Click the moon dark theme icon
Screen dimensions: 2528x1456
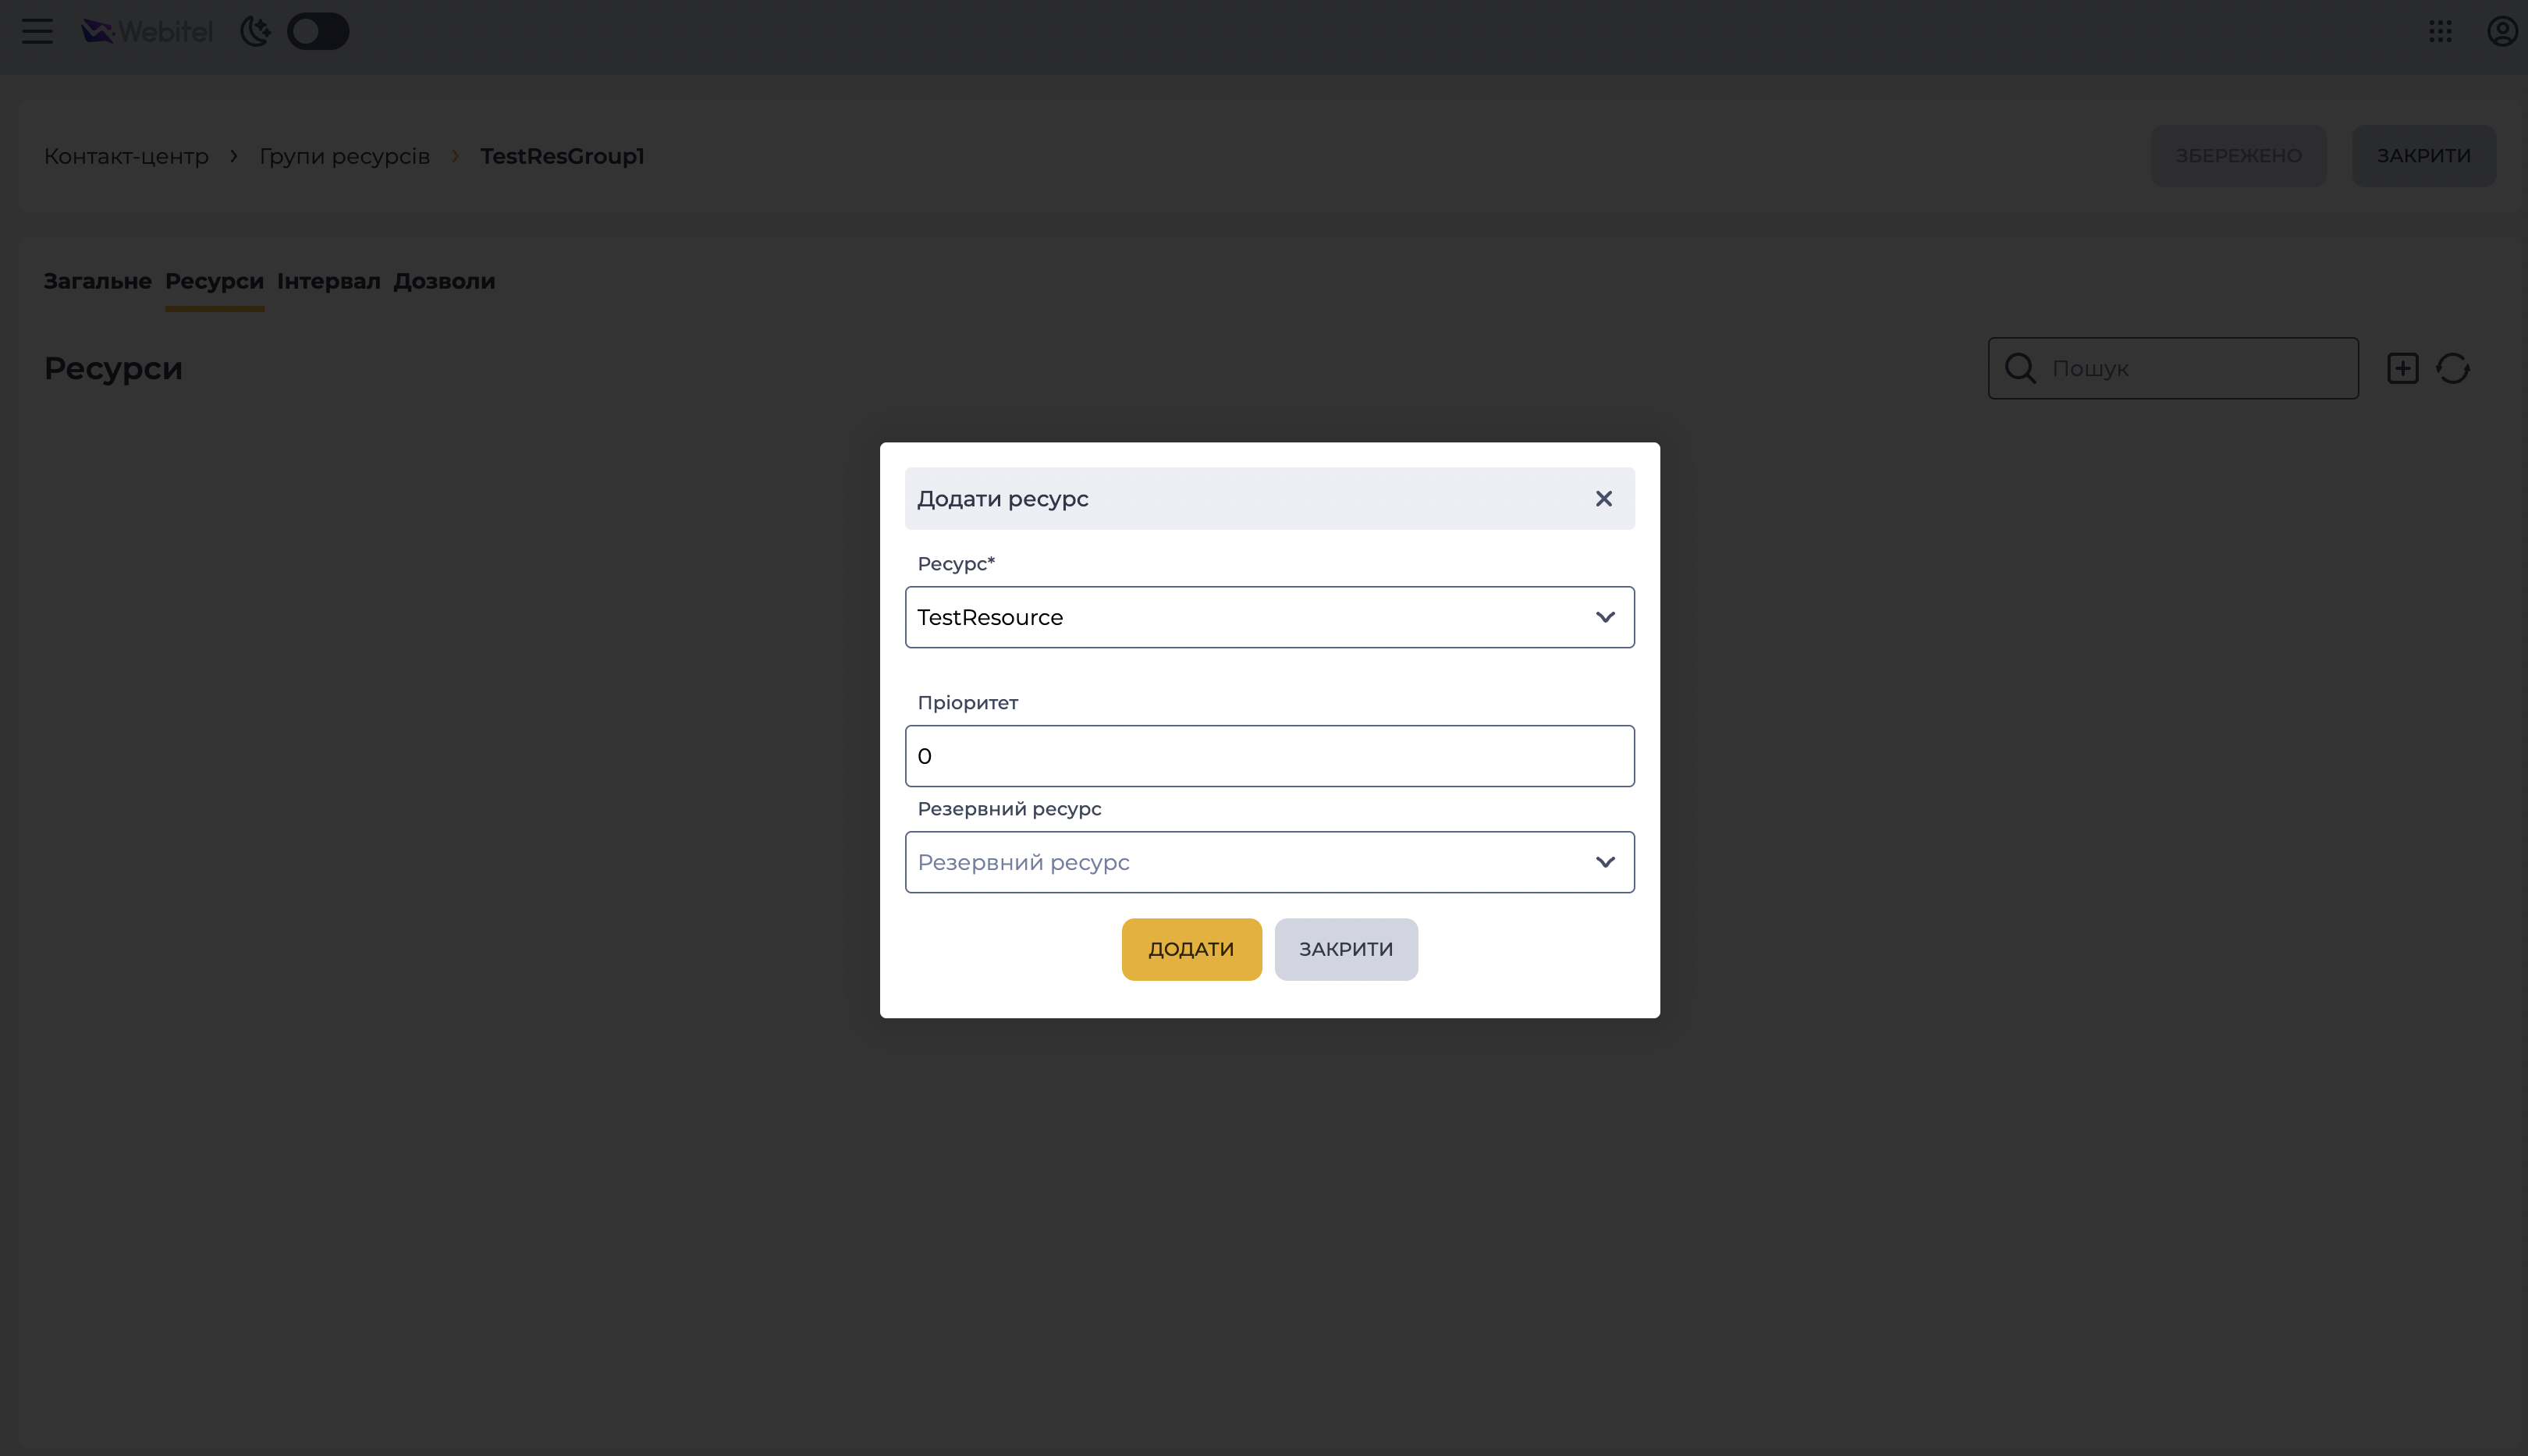[x=256, y=32]
